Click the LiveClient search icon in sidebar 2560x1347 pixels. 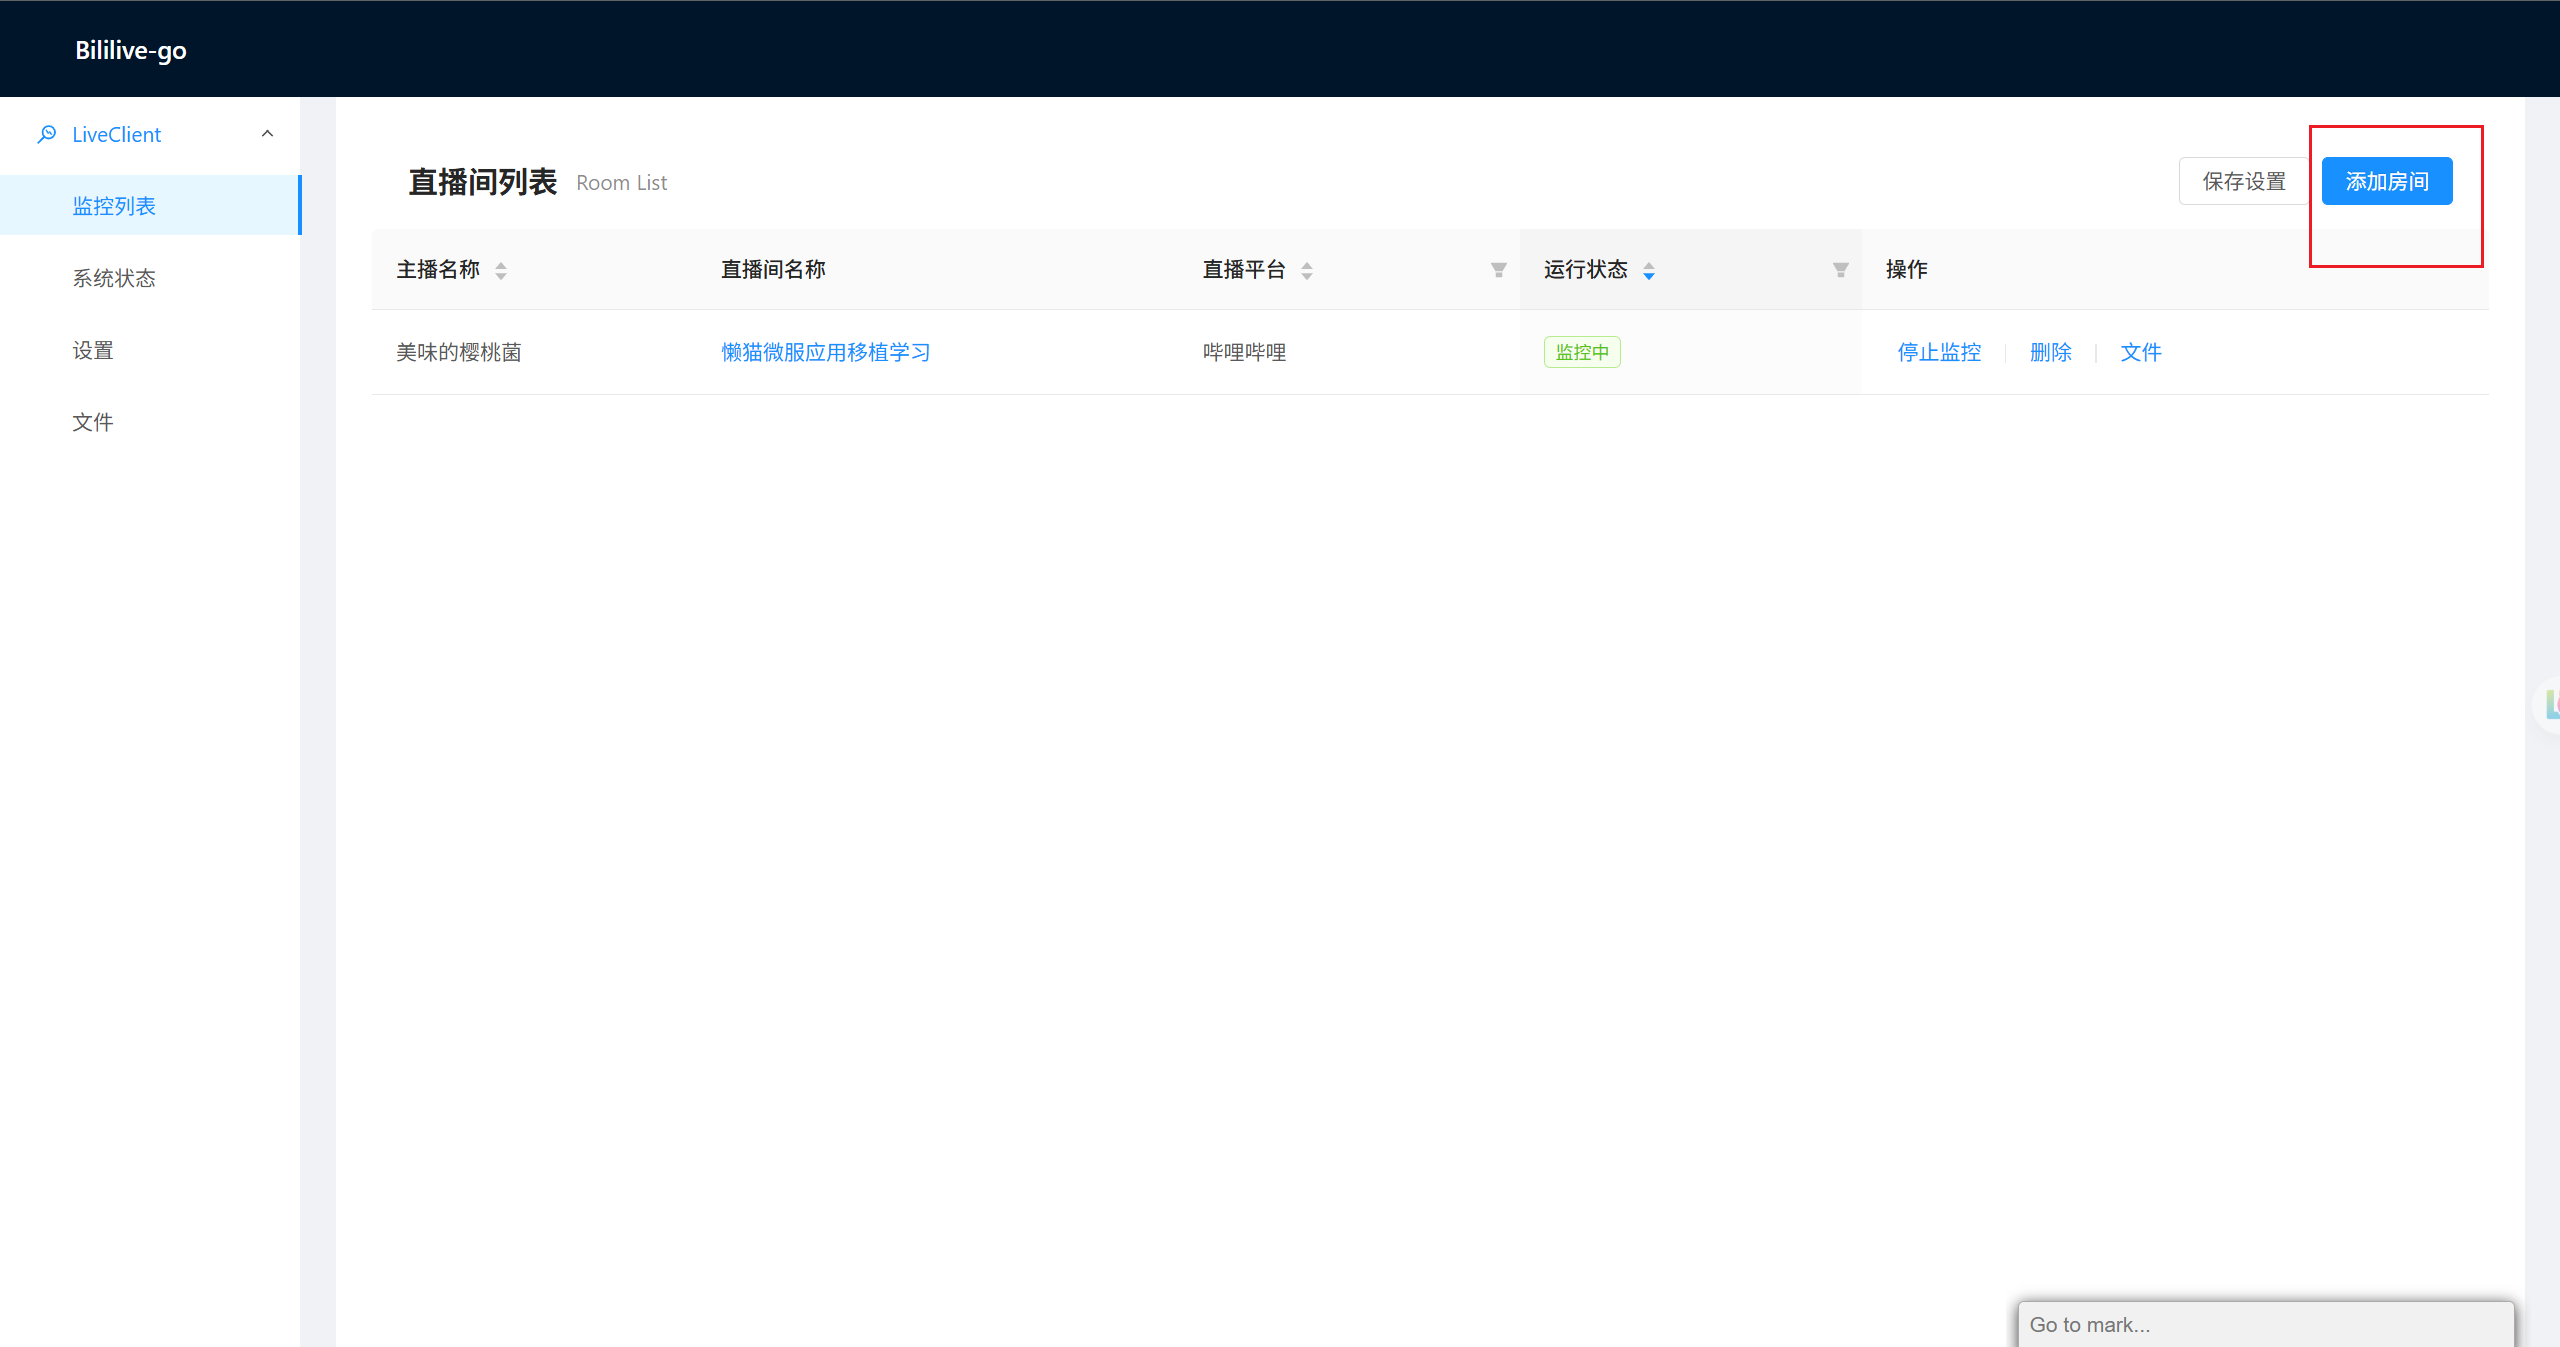(46, 134)
